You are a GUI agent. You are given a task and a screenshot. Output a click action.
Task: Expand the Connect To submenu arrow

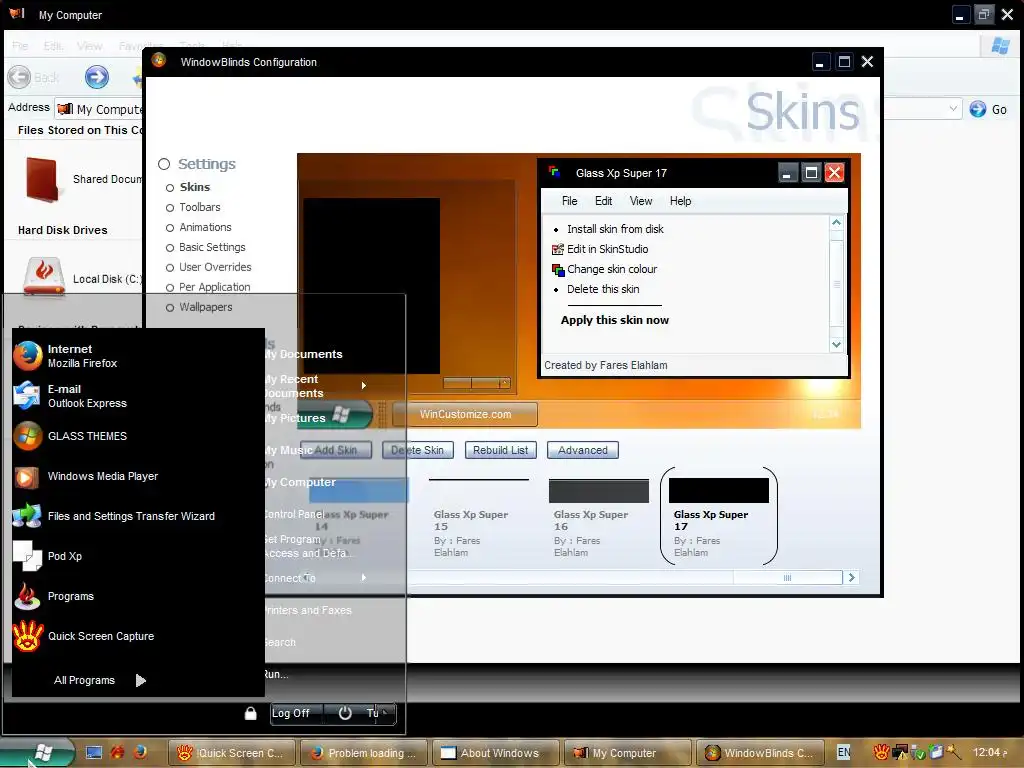(364, 577)
